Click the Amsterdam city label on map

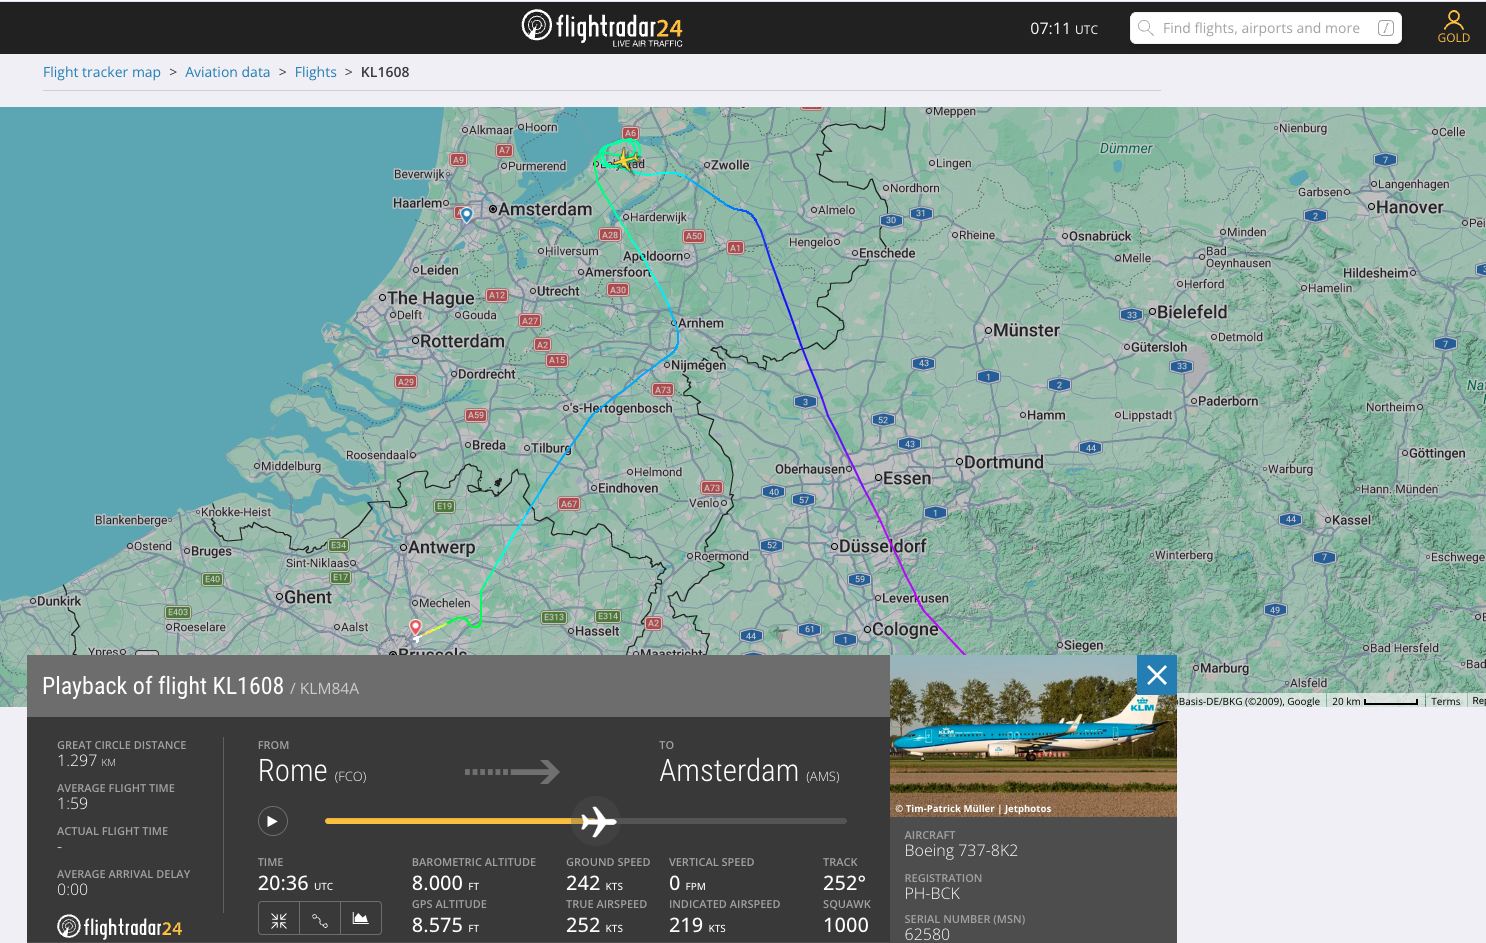545,209
